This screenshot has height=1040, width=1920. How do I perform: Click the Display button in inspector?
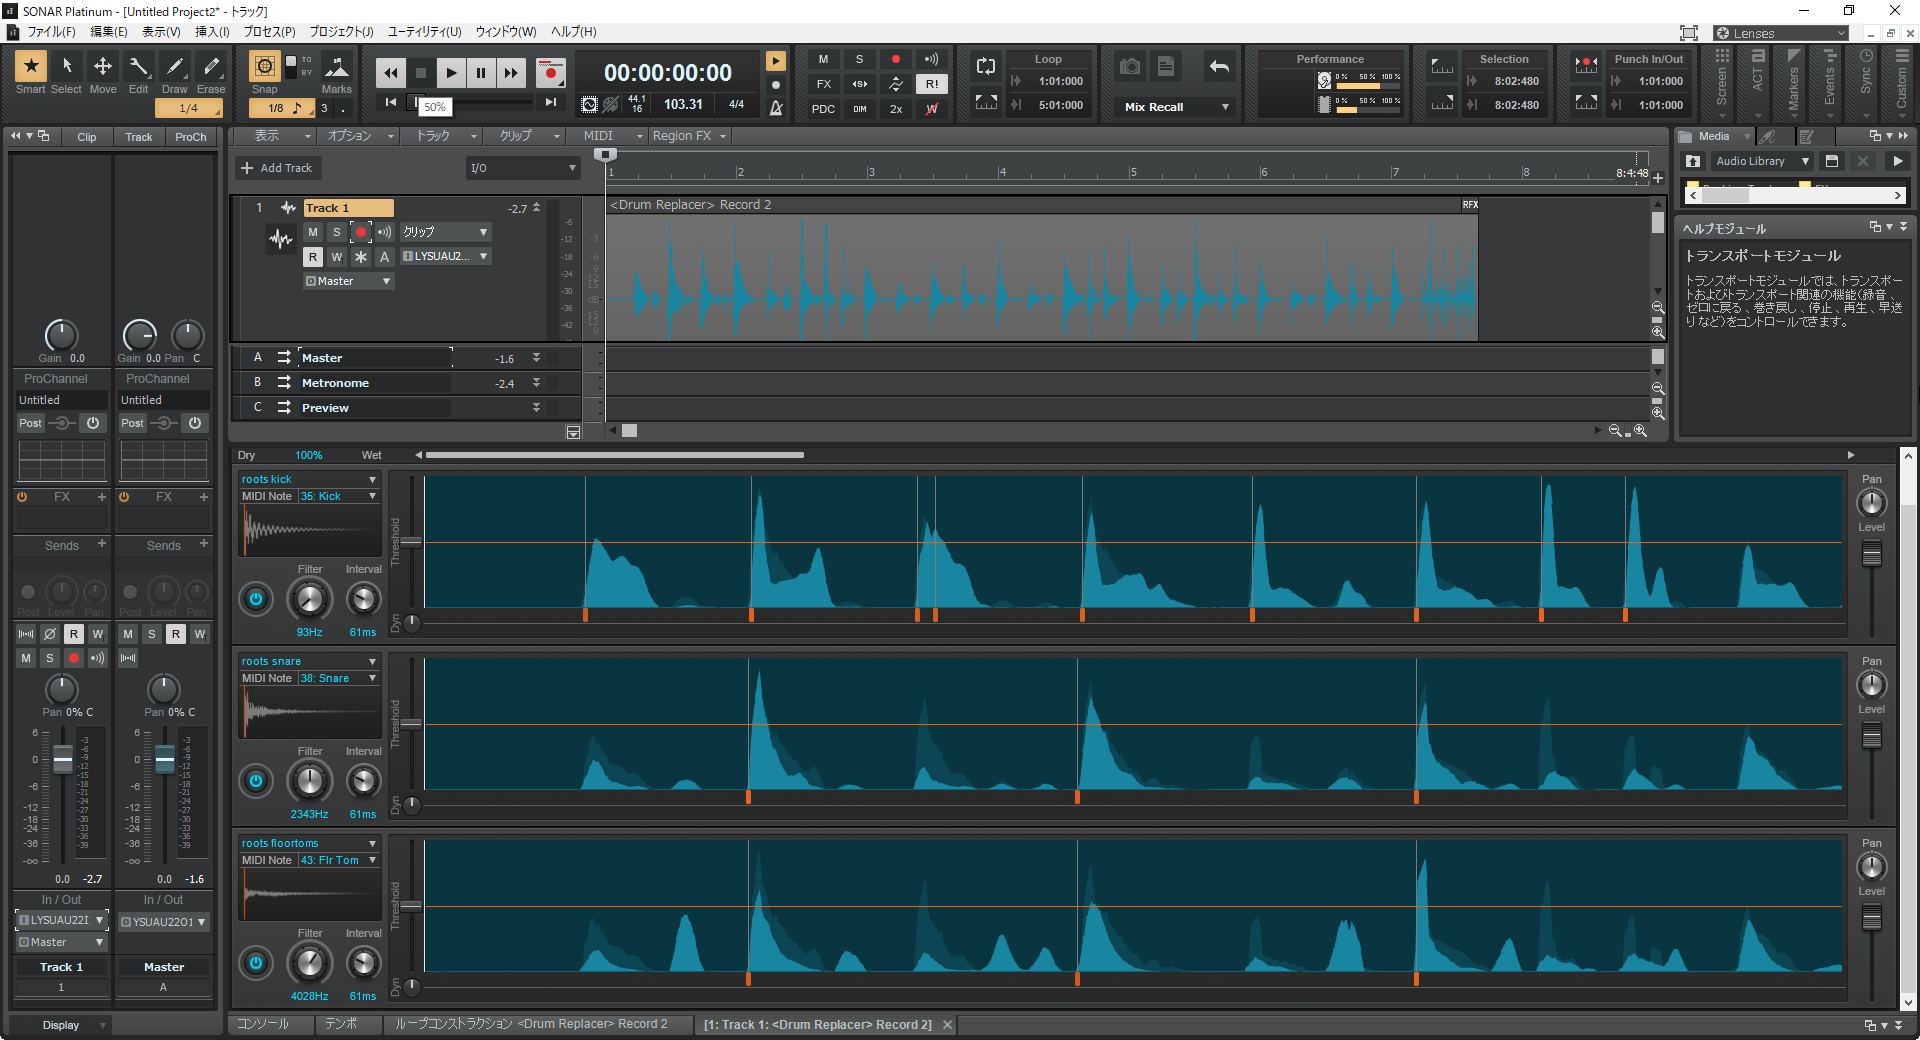click(x=61, y=1025)
